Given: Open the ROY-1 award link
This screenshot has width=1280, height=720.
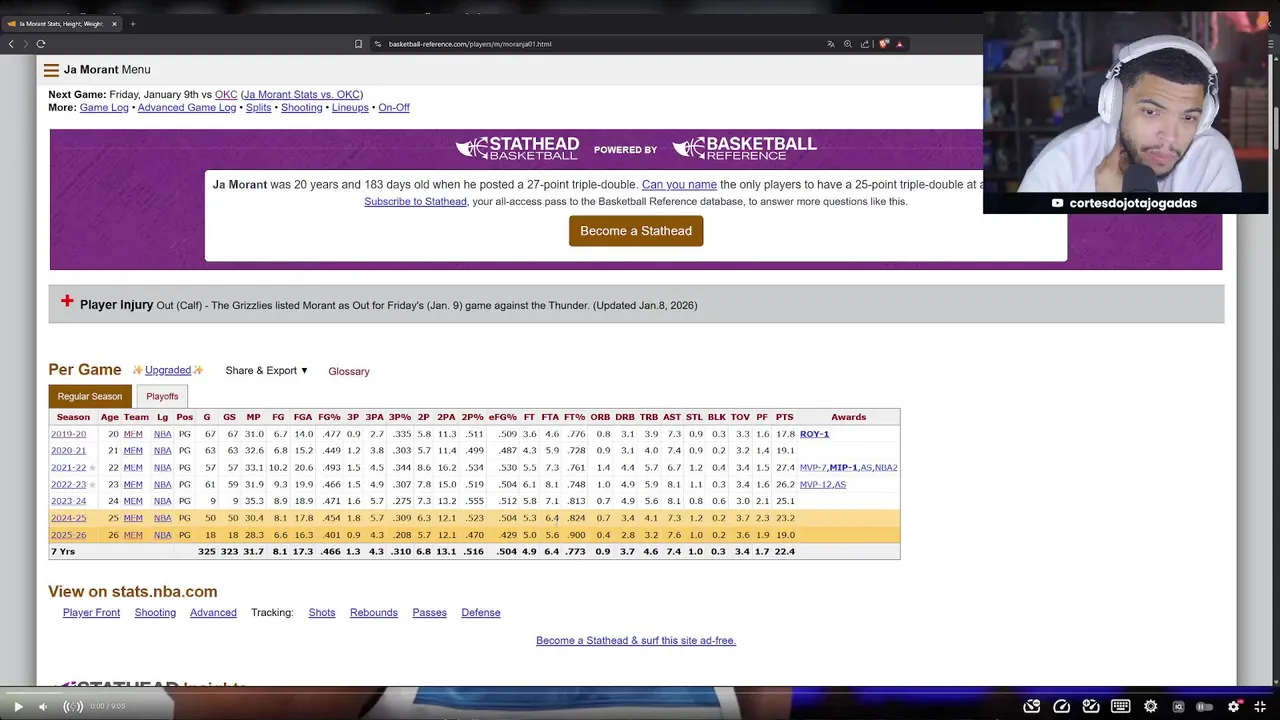Looking at the screenshot, I should click(814, 434).
